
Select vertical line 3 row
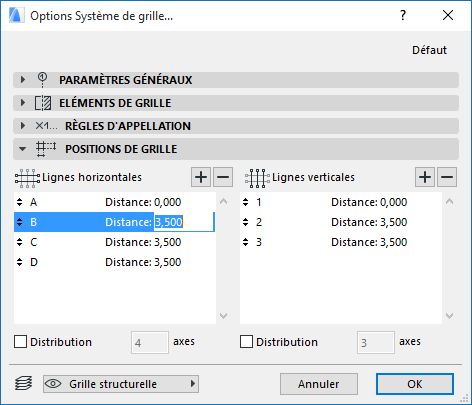click(341, 242)
